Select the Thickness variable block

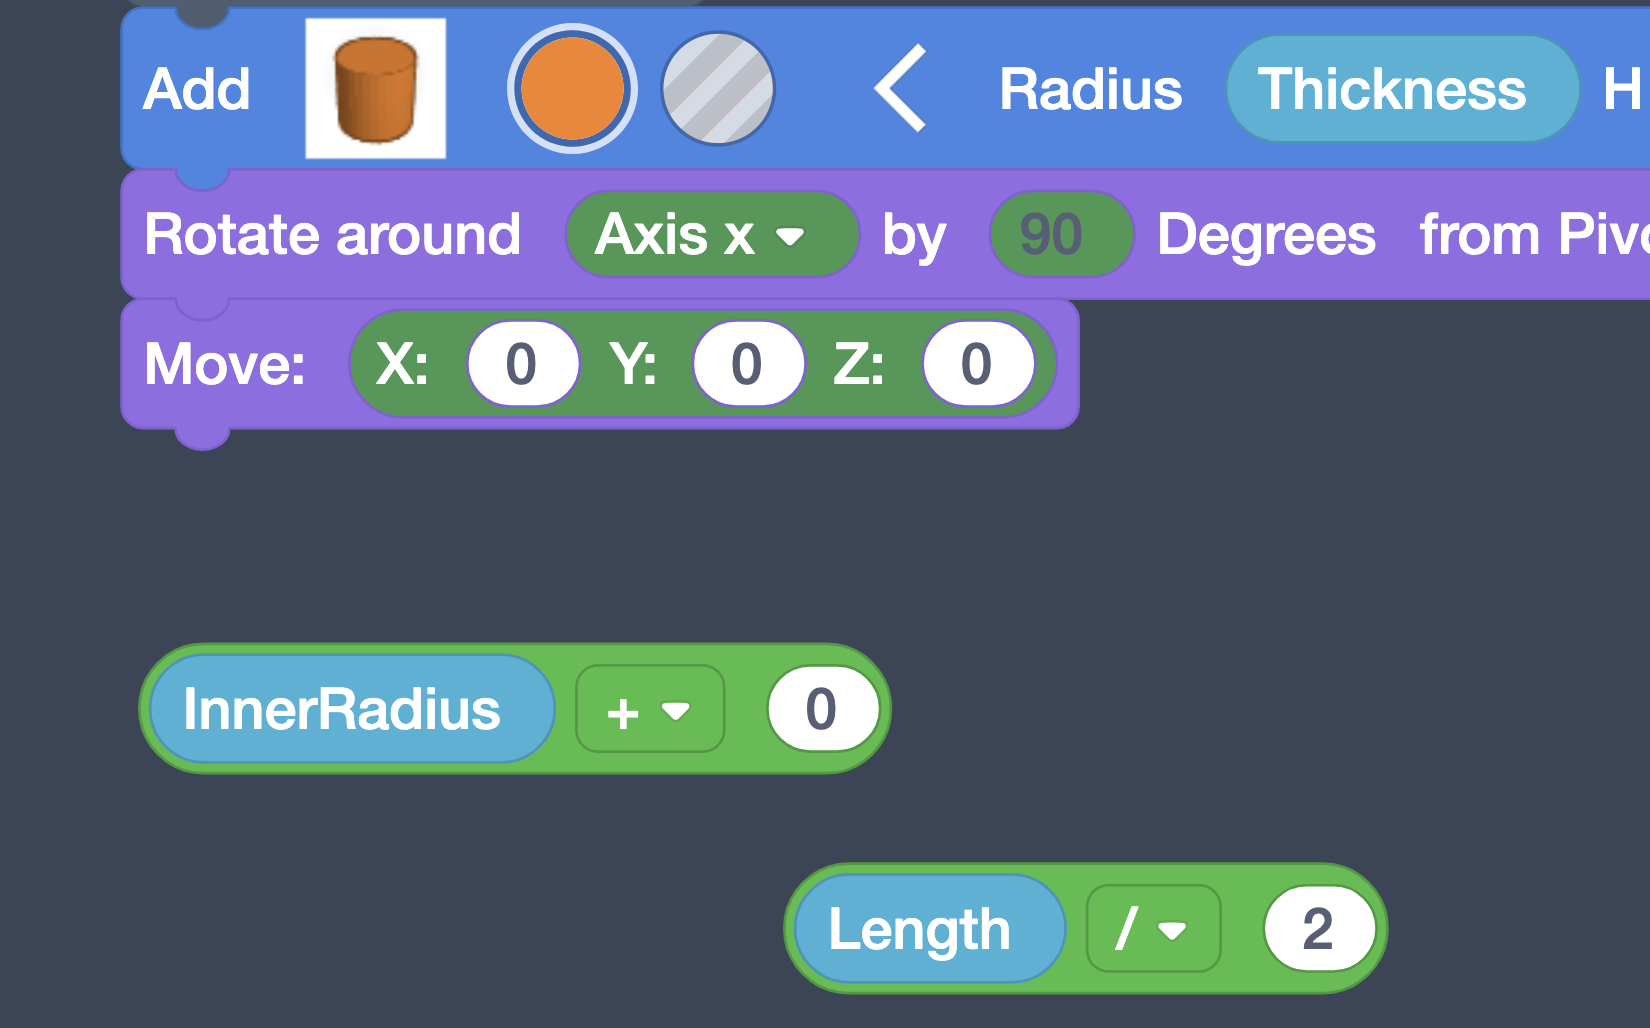click(1392, 89)
